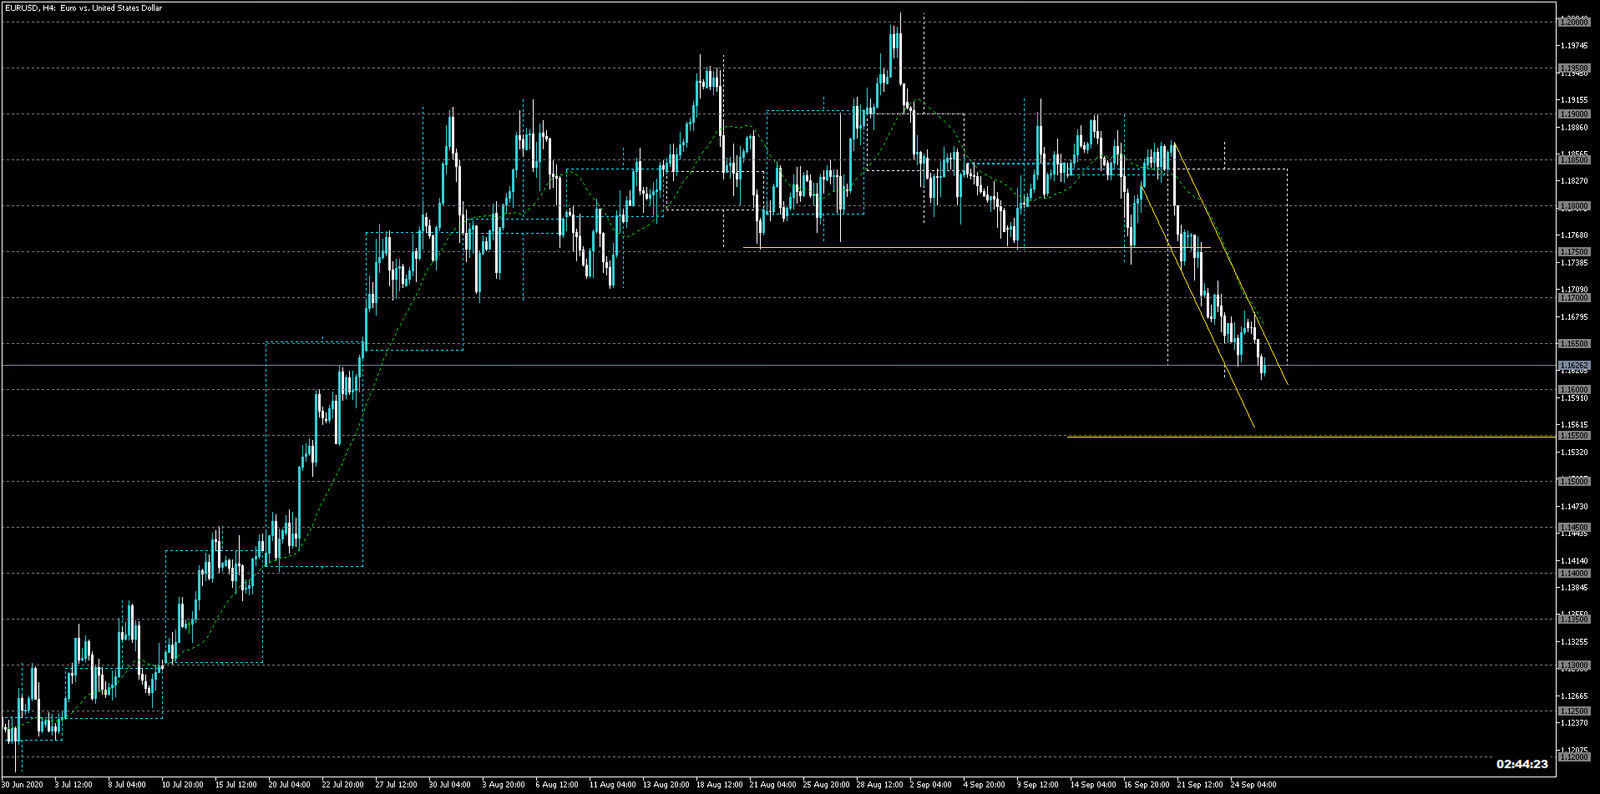Click the 2 Sep 04:00 time label

click(x=930, y=785)
